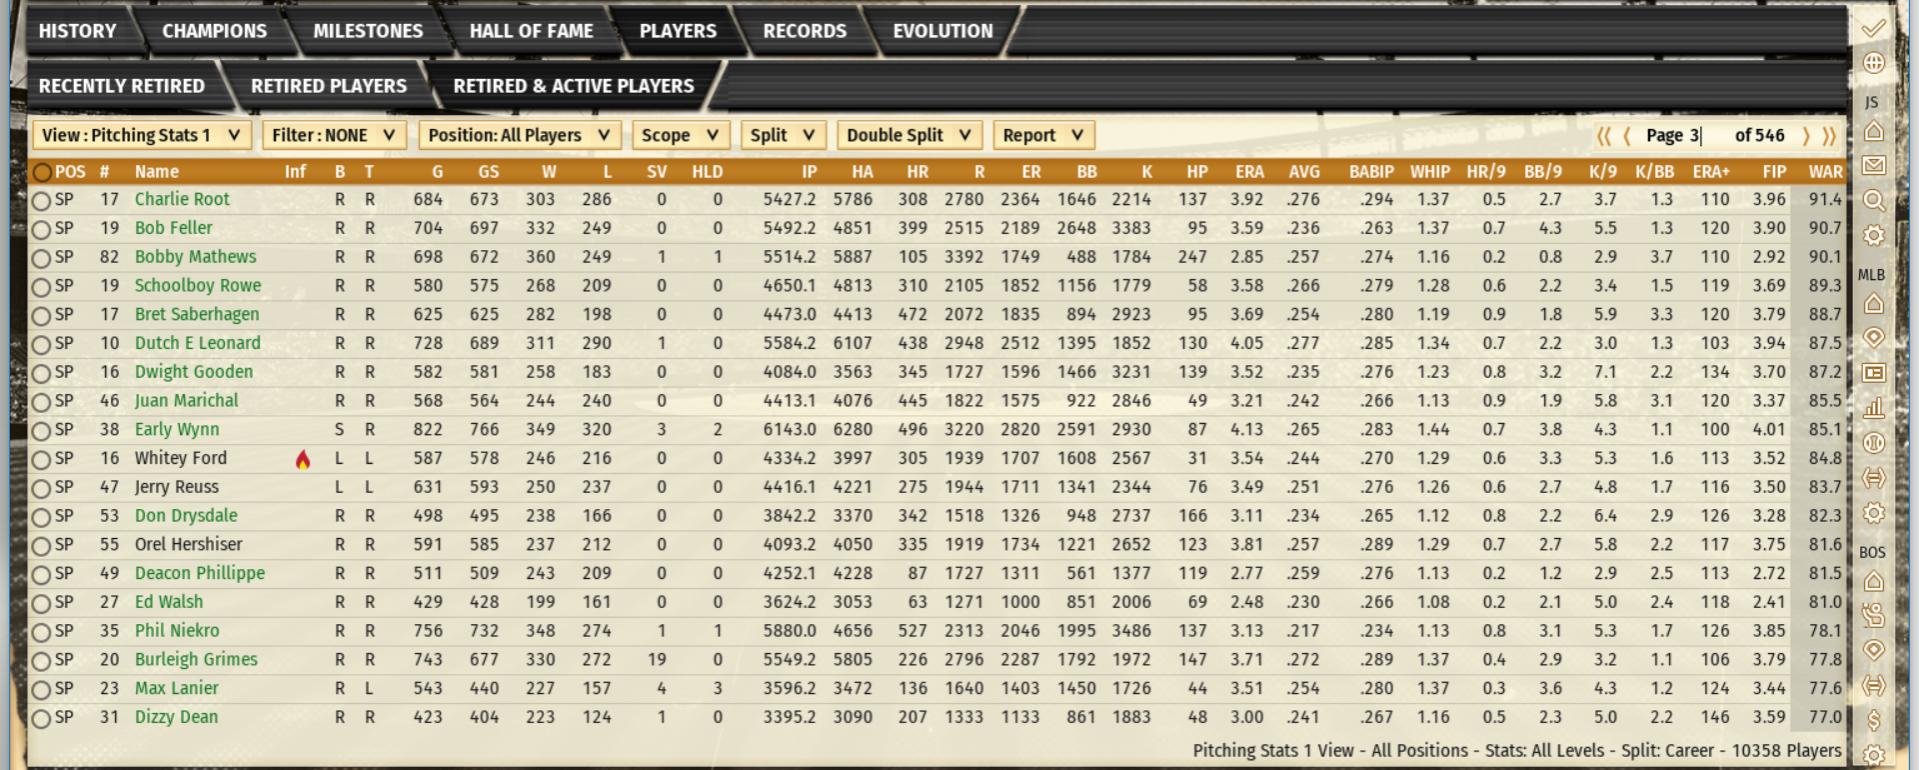Open the transactions arrows icon under BOS

point(1873,685)
